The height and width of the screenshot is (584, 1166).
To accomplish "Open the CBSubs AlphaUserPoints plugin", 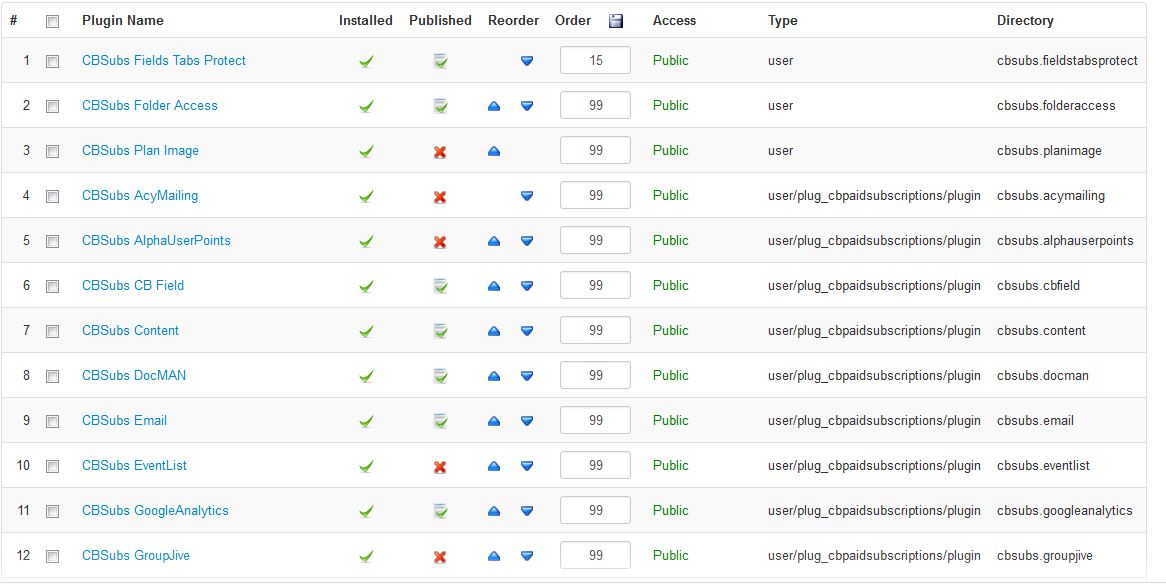I will 156,240.
